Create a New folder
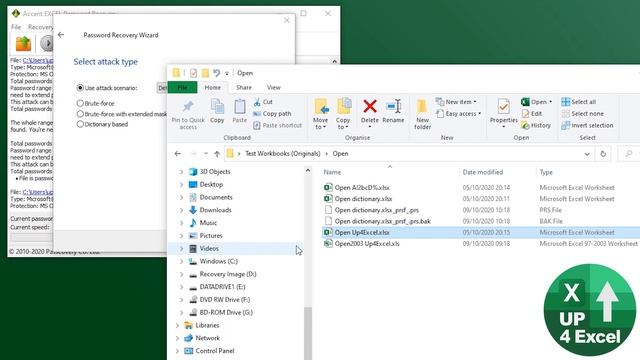640x360 pixels. (x=422, y=113)
